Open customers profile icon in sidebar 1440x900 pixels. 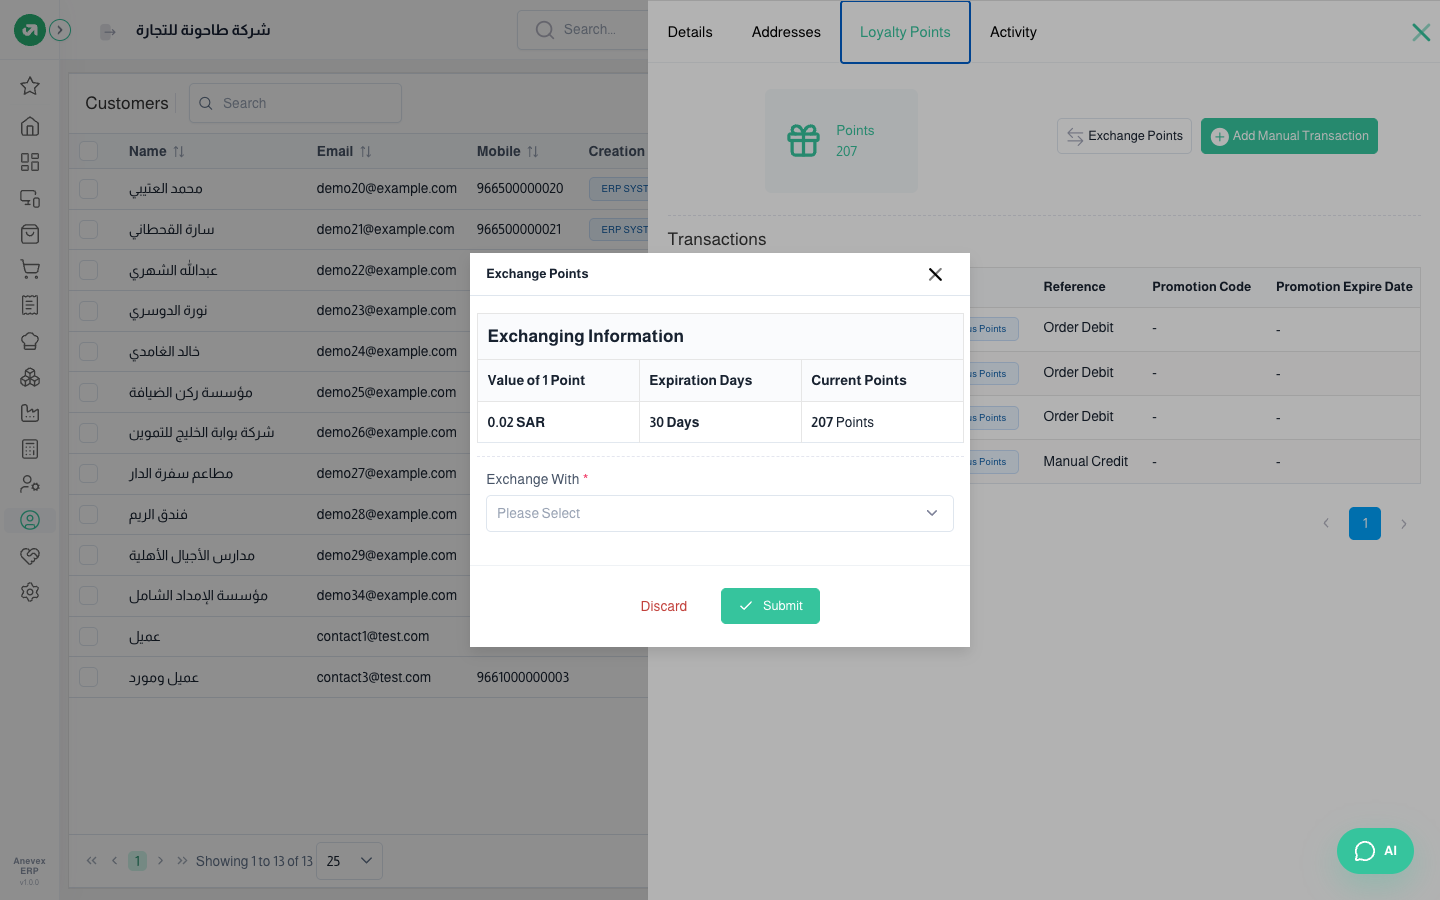[x=30, y=520]
